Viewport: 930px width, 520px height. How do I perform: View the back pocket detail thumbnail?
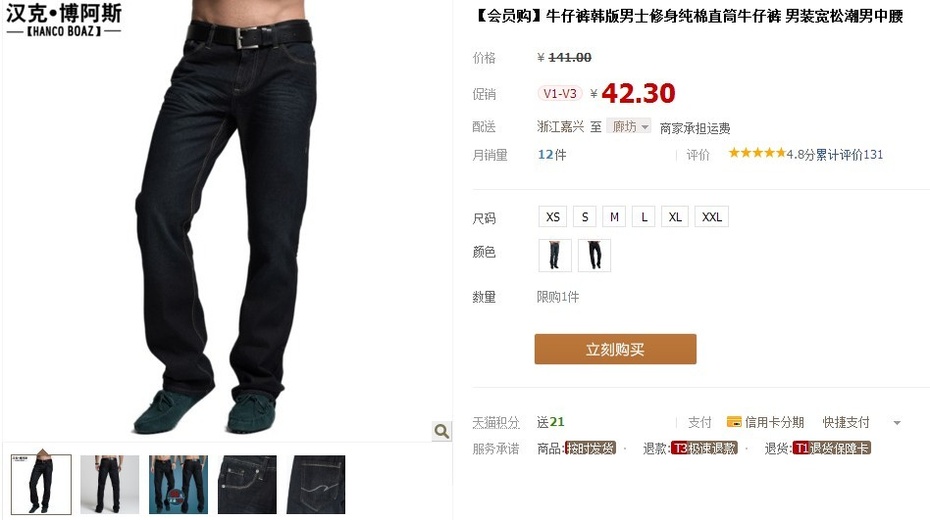(316, 484)
